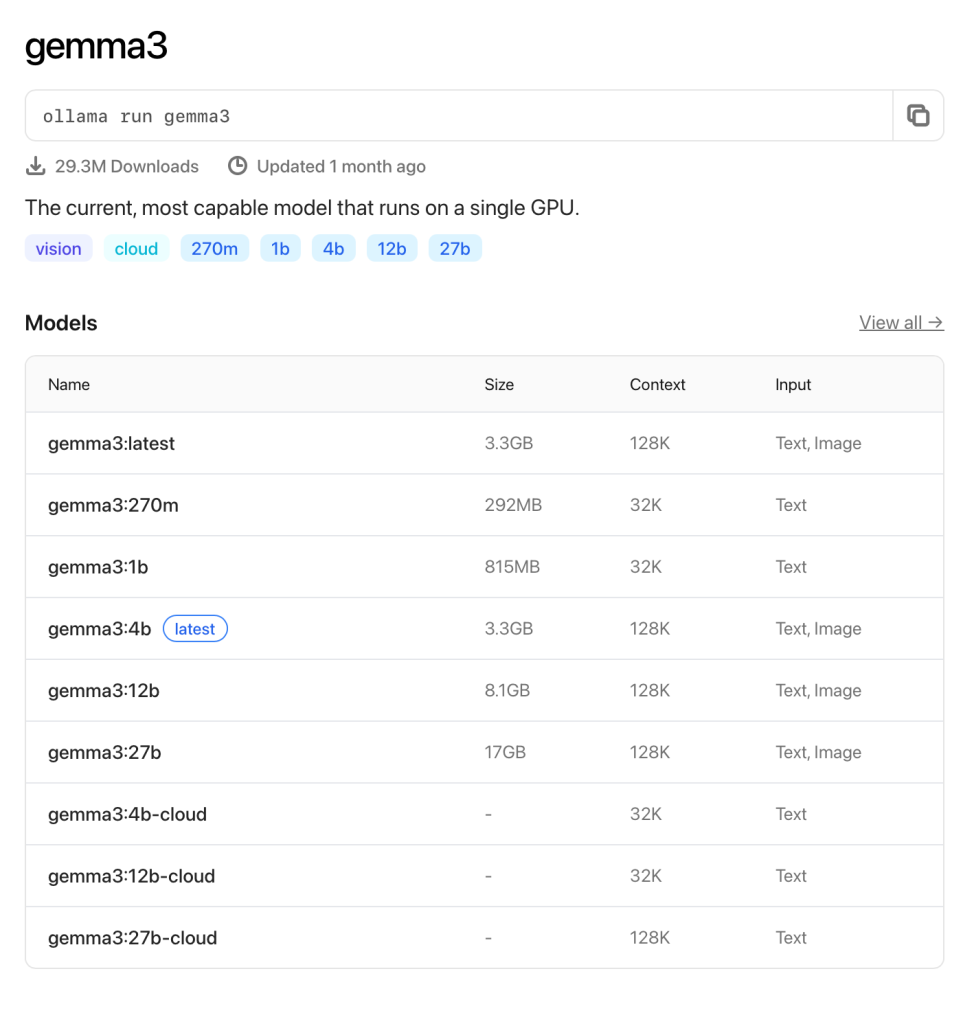Choose the 1b size tag
Viewport: 974px width, 1024px height.
coord(280,249)
